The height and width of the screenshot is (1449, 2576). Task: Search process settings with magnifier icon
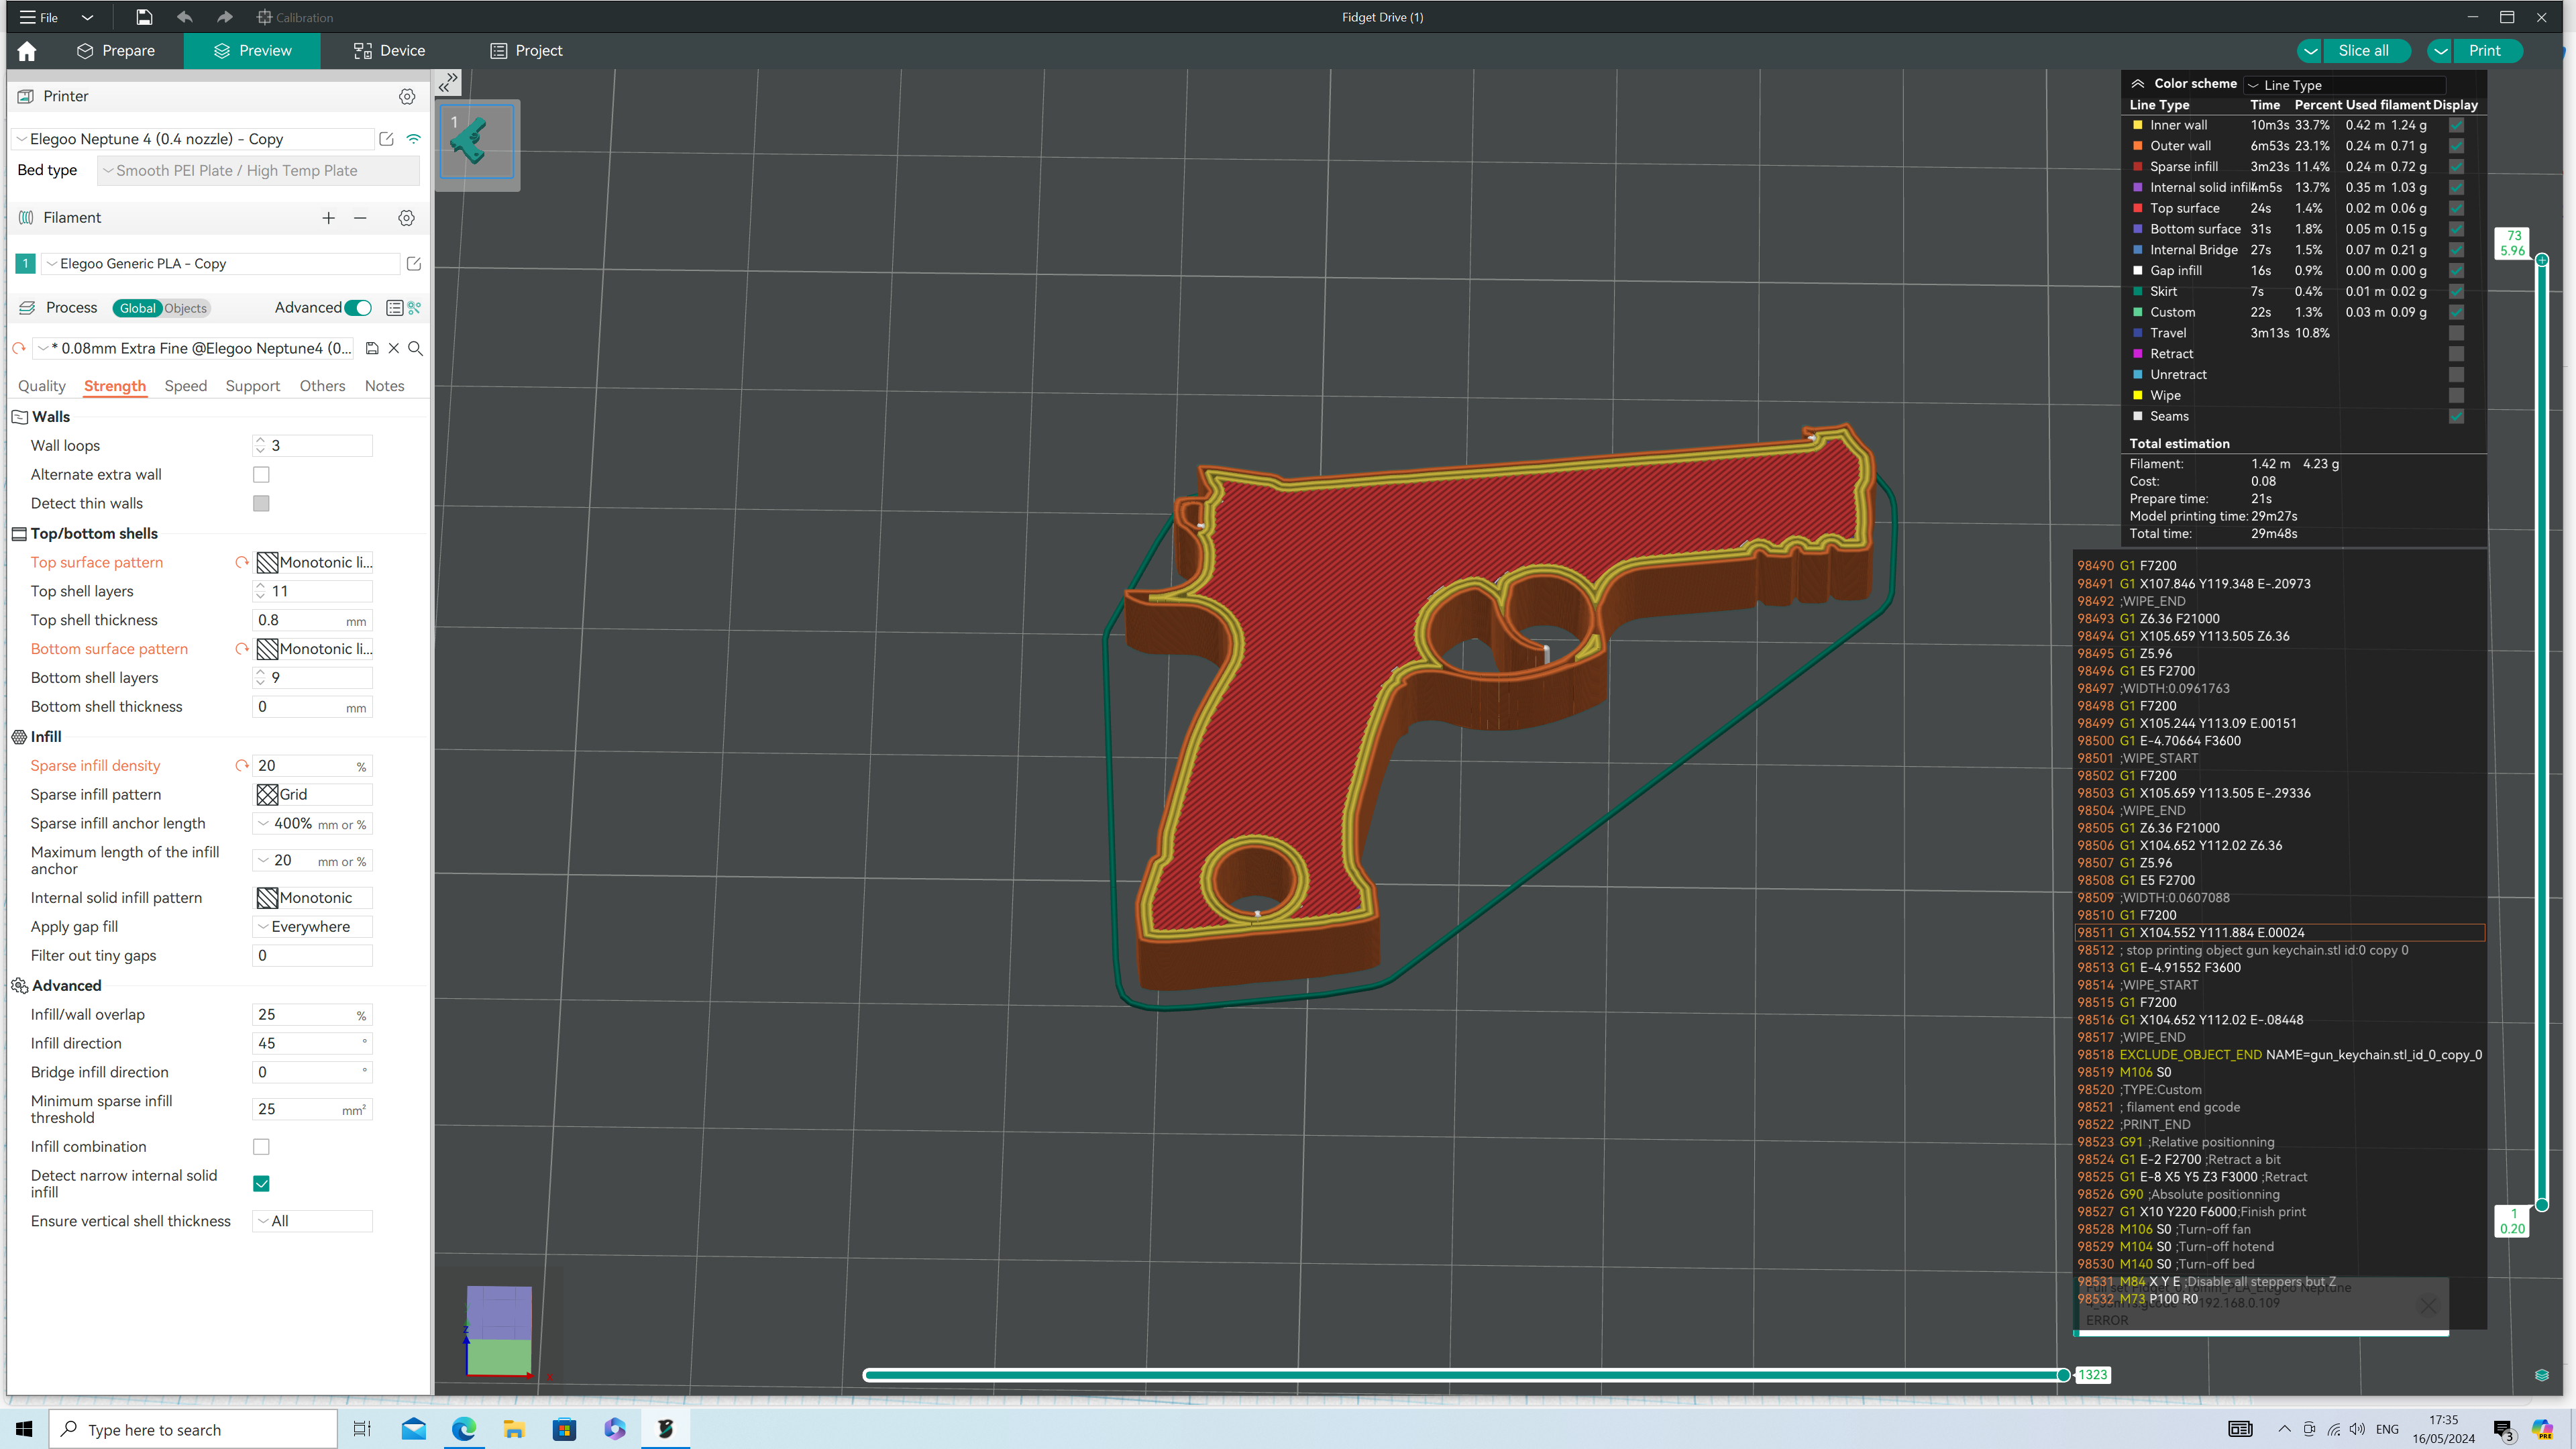coord(415,348)
